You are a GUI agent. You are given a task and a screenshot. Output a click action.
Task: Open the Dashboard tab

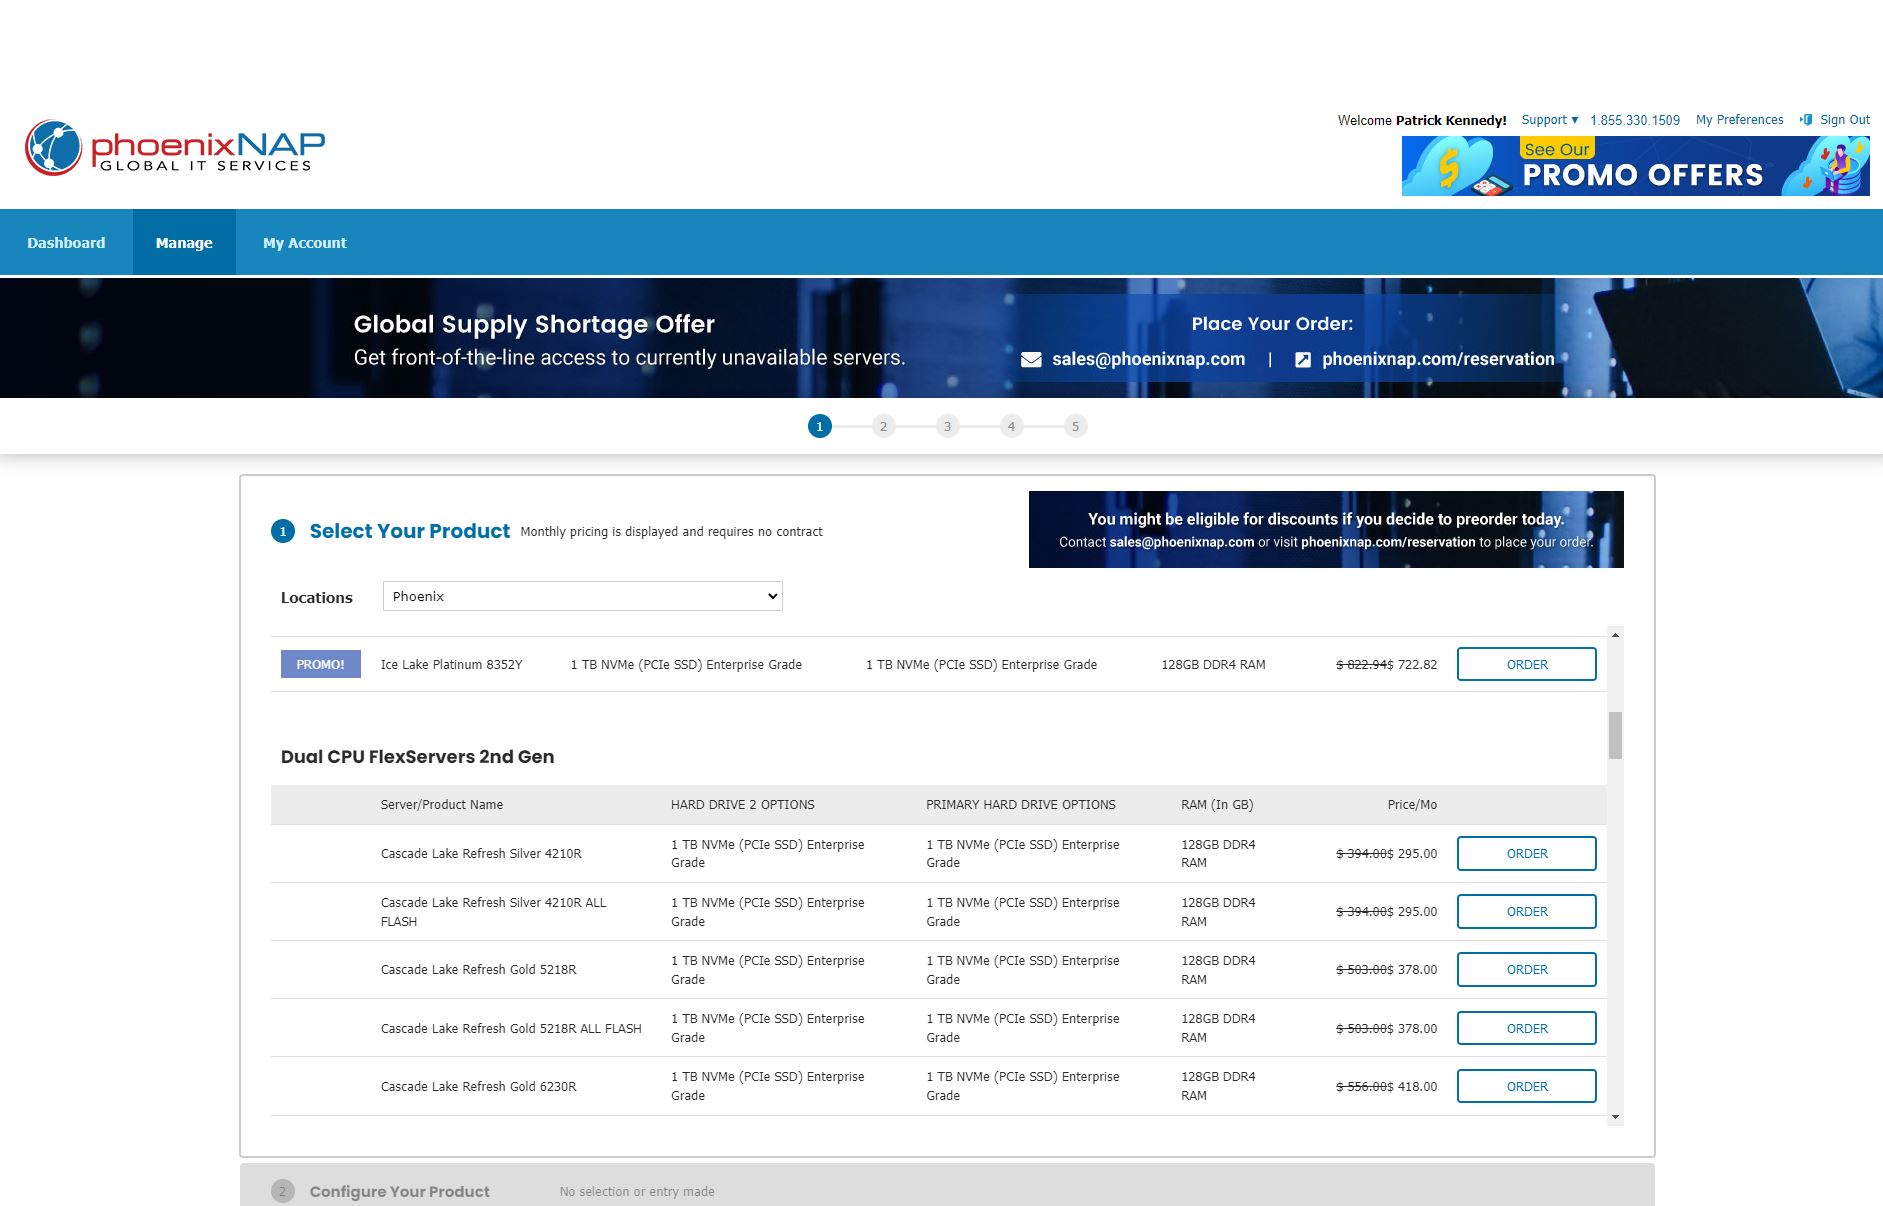click(66, 243)
